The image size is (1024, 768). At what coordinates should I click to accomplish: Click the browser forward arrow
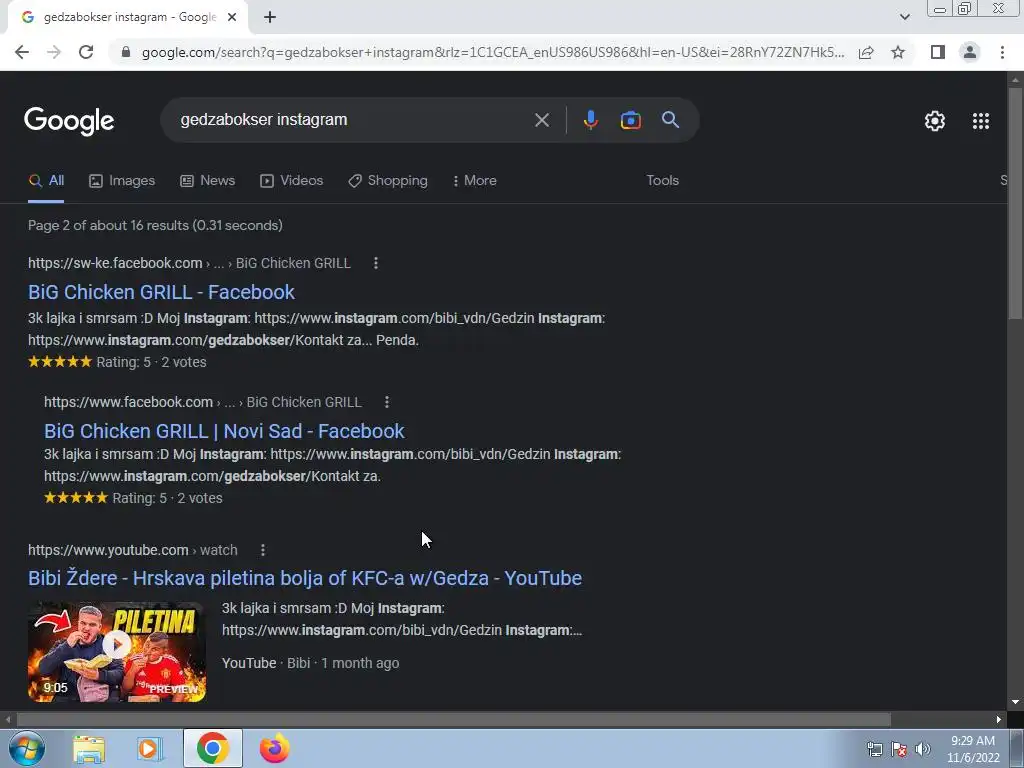point(54,52)
